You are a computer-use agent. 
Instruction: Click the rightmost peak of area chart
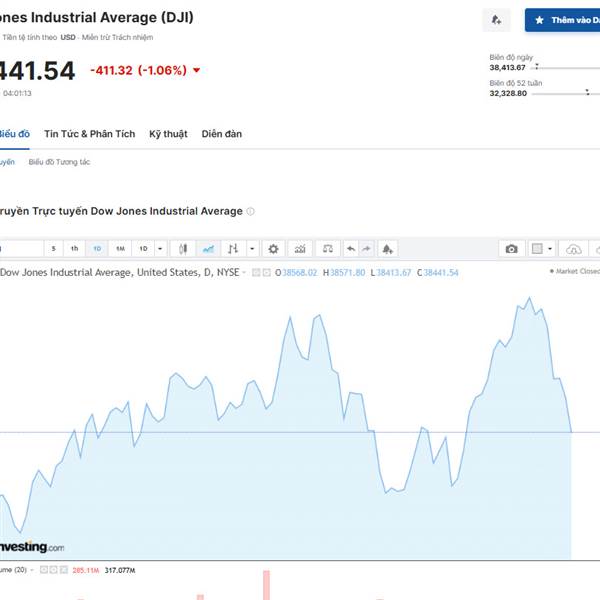(529, 298)
